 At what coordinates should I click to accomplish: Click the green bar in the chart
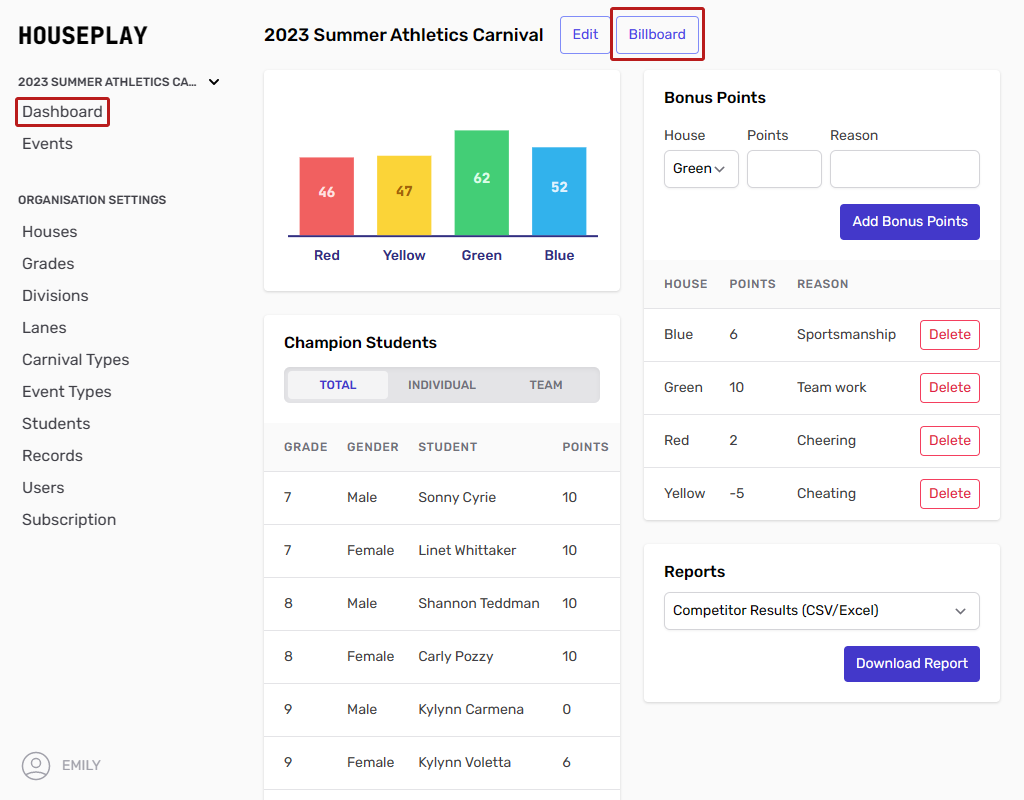click(481, 183)
